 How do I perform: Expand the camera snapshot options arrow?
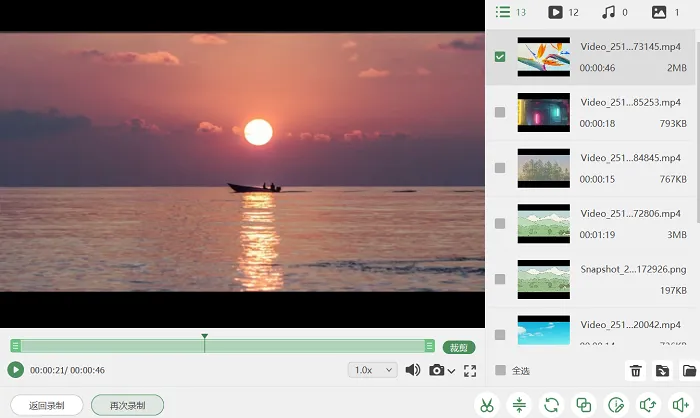[451, 371]
